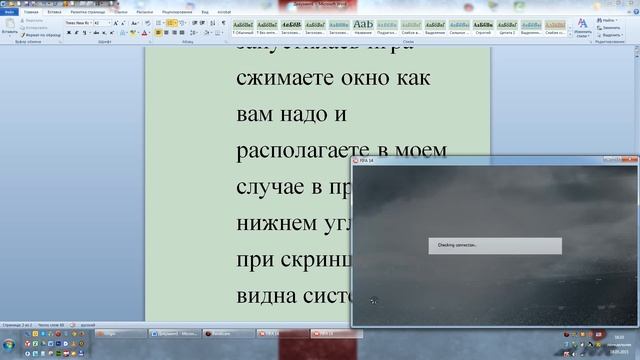Increase paragraph indent

click(x=202, y=23)
